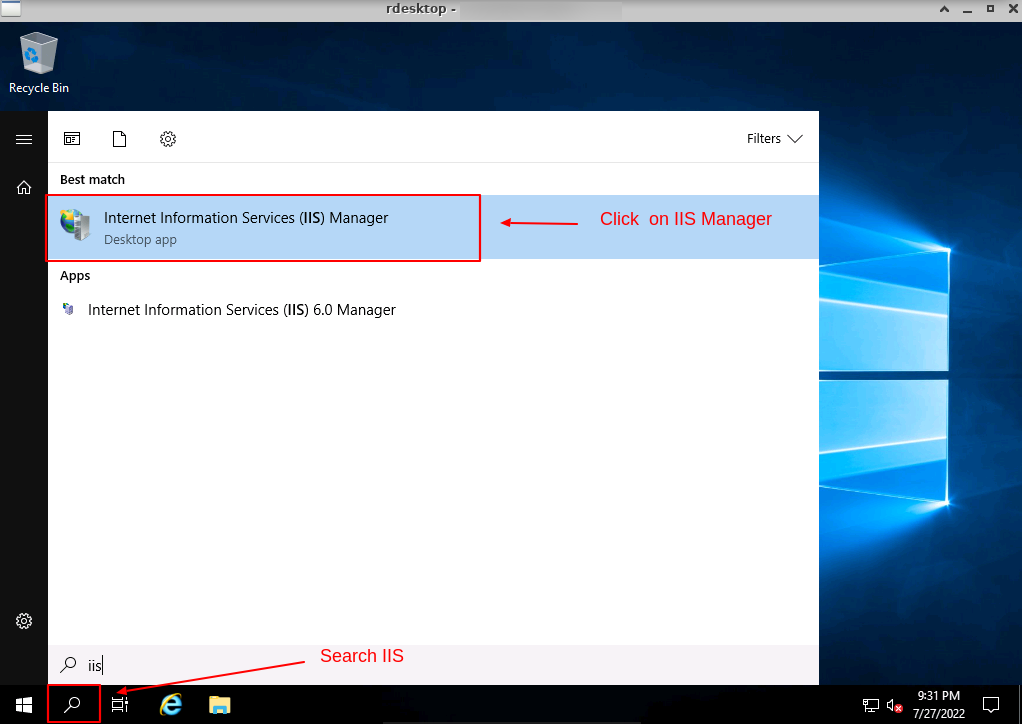Viewport: 1022px width, 724px height.
Task: Launch Internet Explorer from taskbar
Action: (x=171, y=704)
